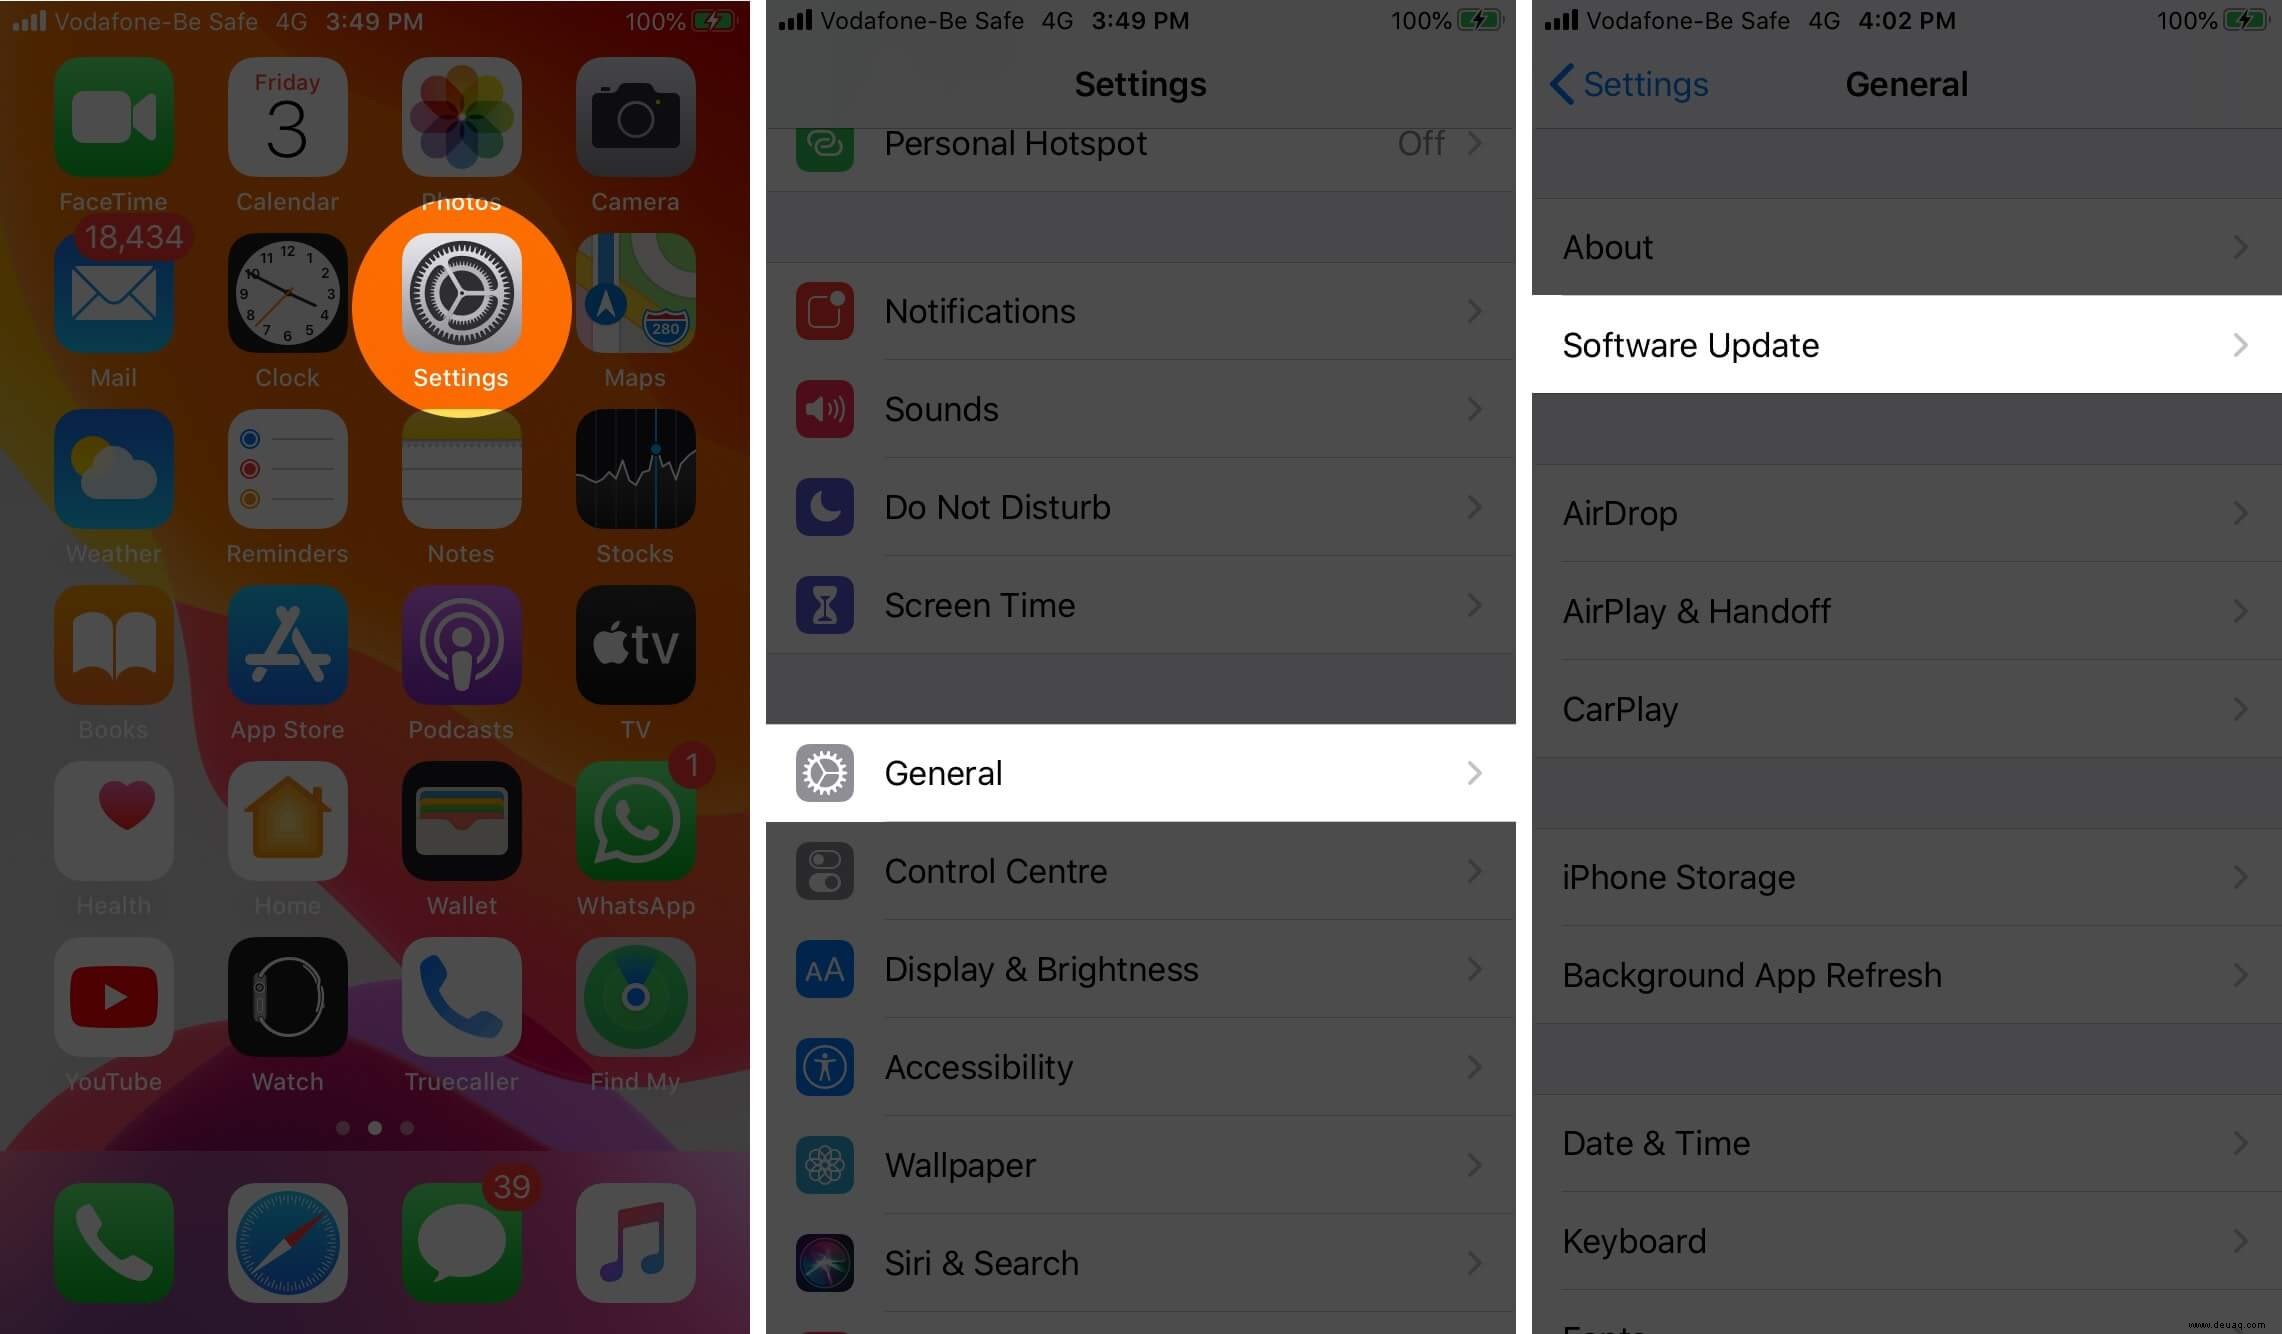This screenshot has height=1334, width=2282.
Task: Select the Notifications settings menu item
Action: 1140,311
